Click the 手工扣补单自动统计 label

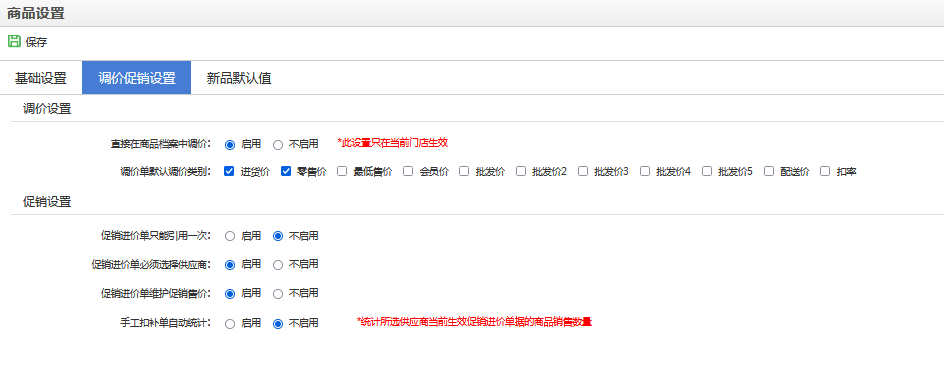166,323
